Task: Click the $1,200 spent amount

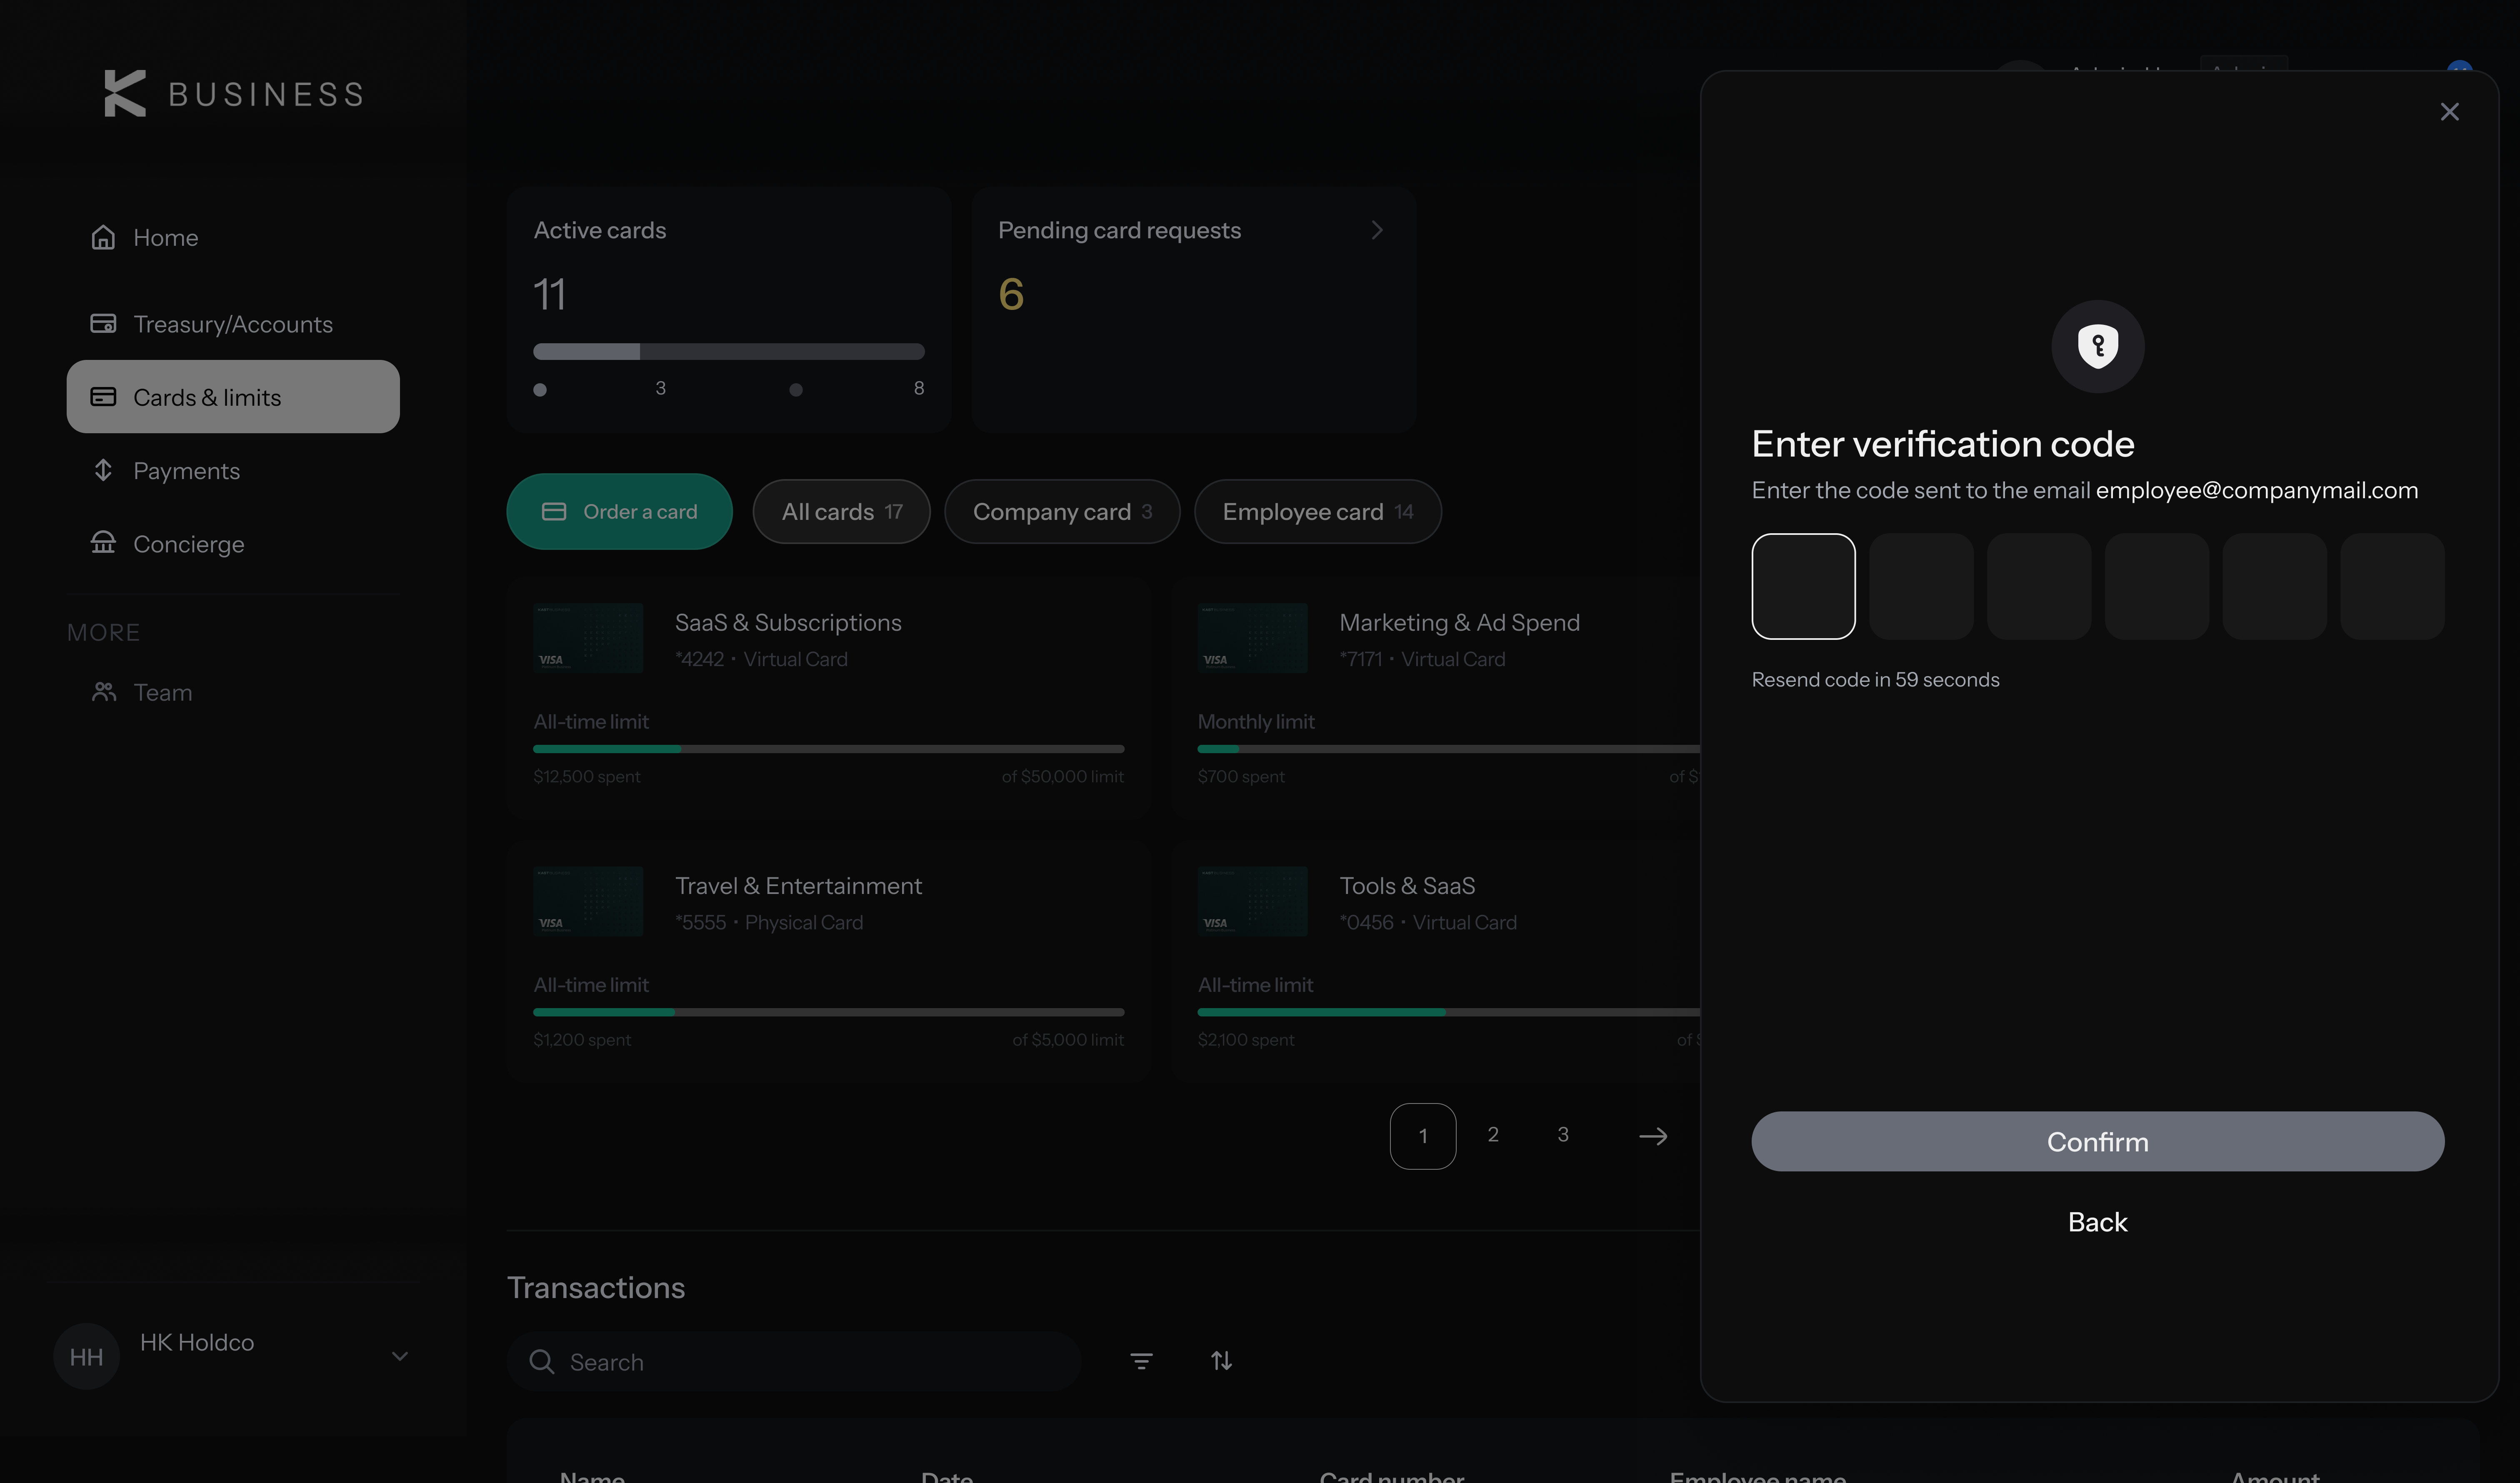Action: click(582, 1040)
